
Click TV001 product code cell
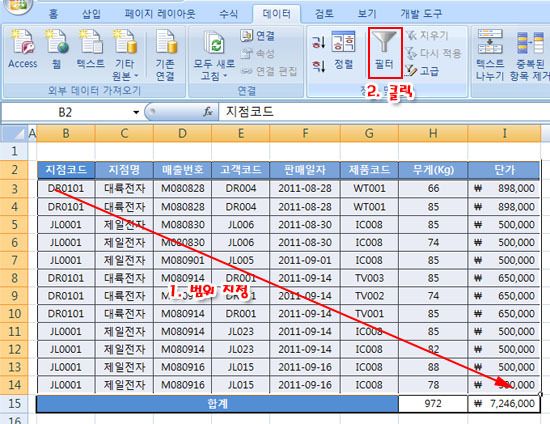coord(369,314)
